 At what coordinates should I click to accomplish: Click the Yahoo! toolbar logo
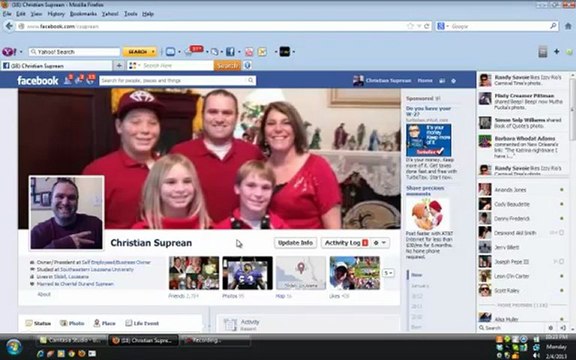pyautogui.click(x=8, y=52)
